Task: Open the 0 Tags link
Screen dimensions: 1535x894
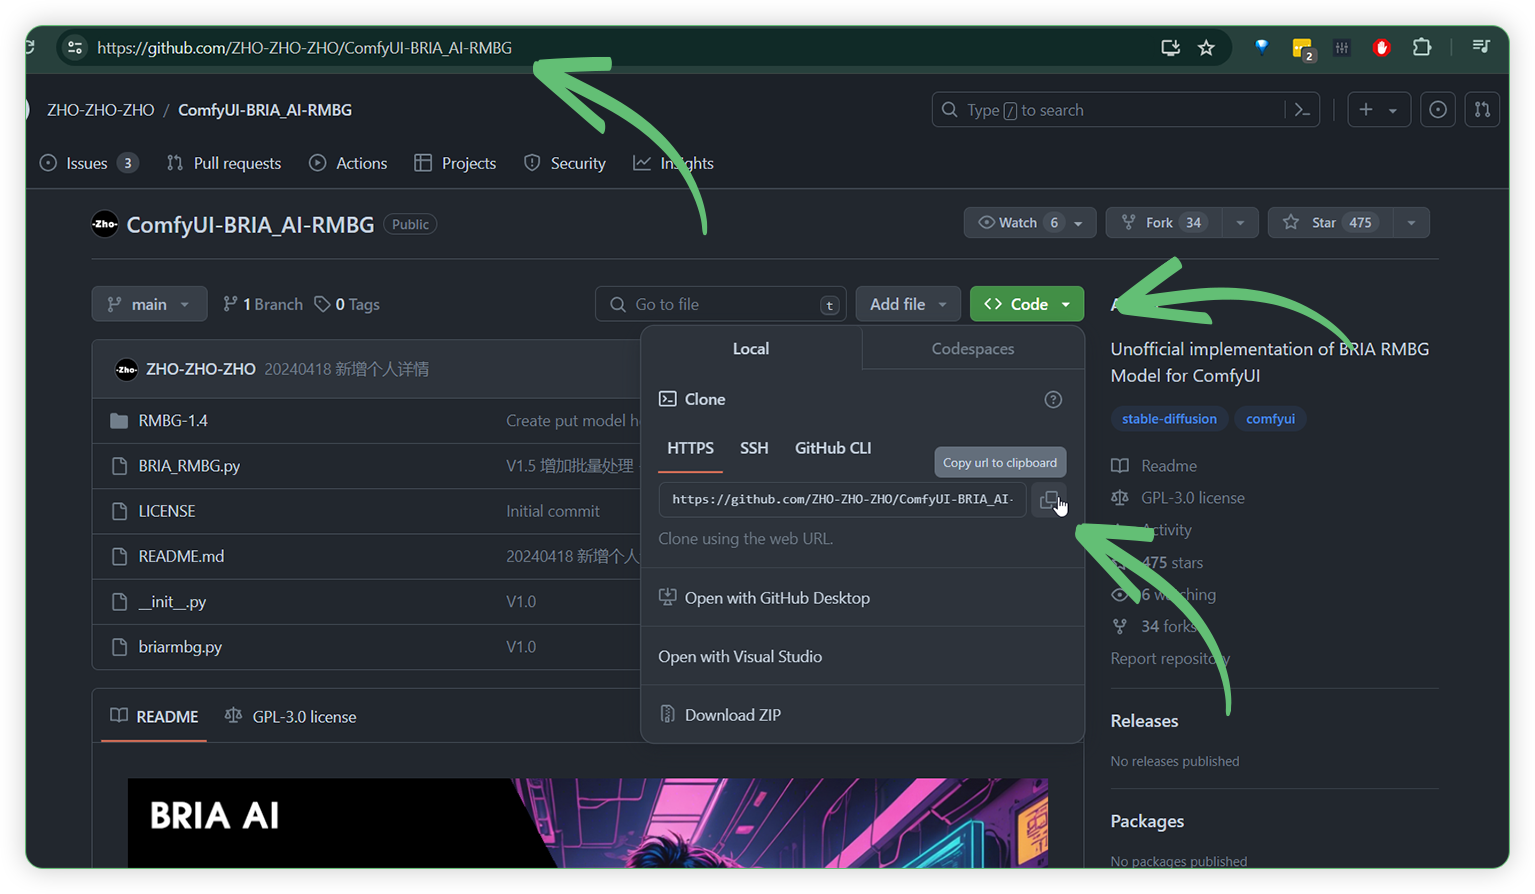Action: click(347, 304)
